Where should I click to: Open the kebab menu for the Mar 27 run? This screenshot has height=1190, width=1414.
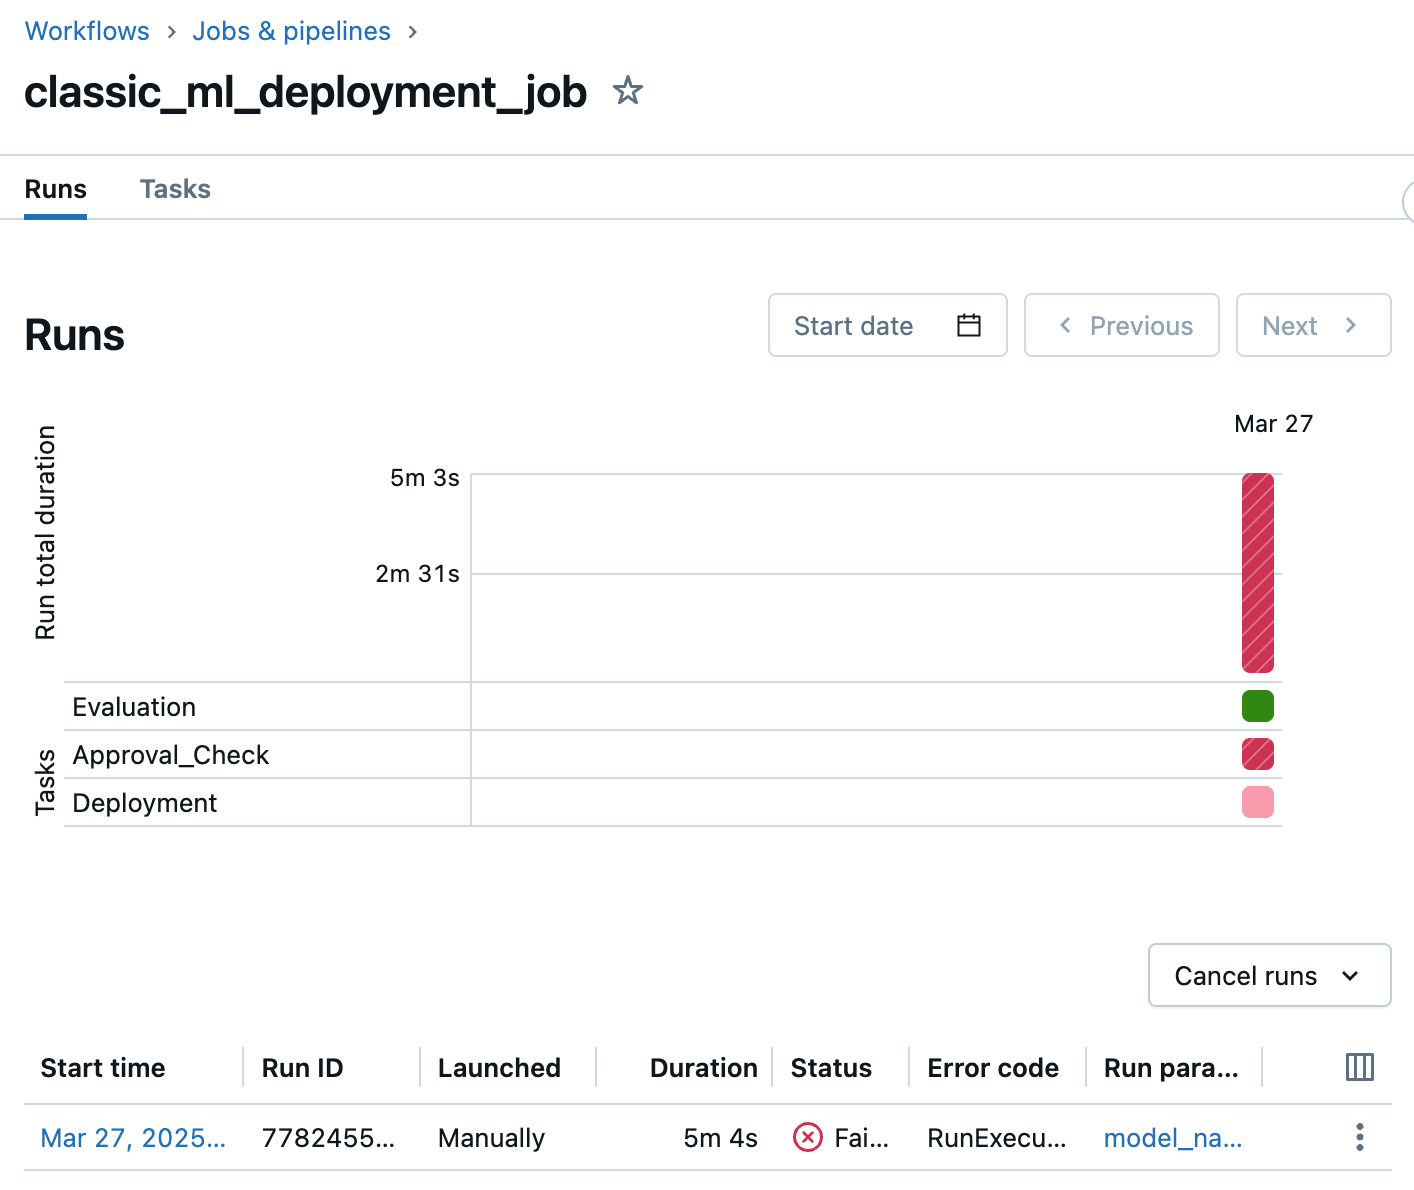1359,1137
